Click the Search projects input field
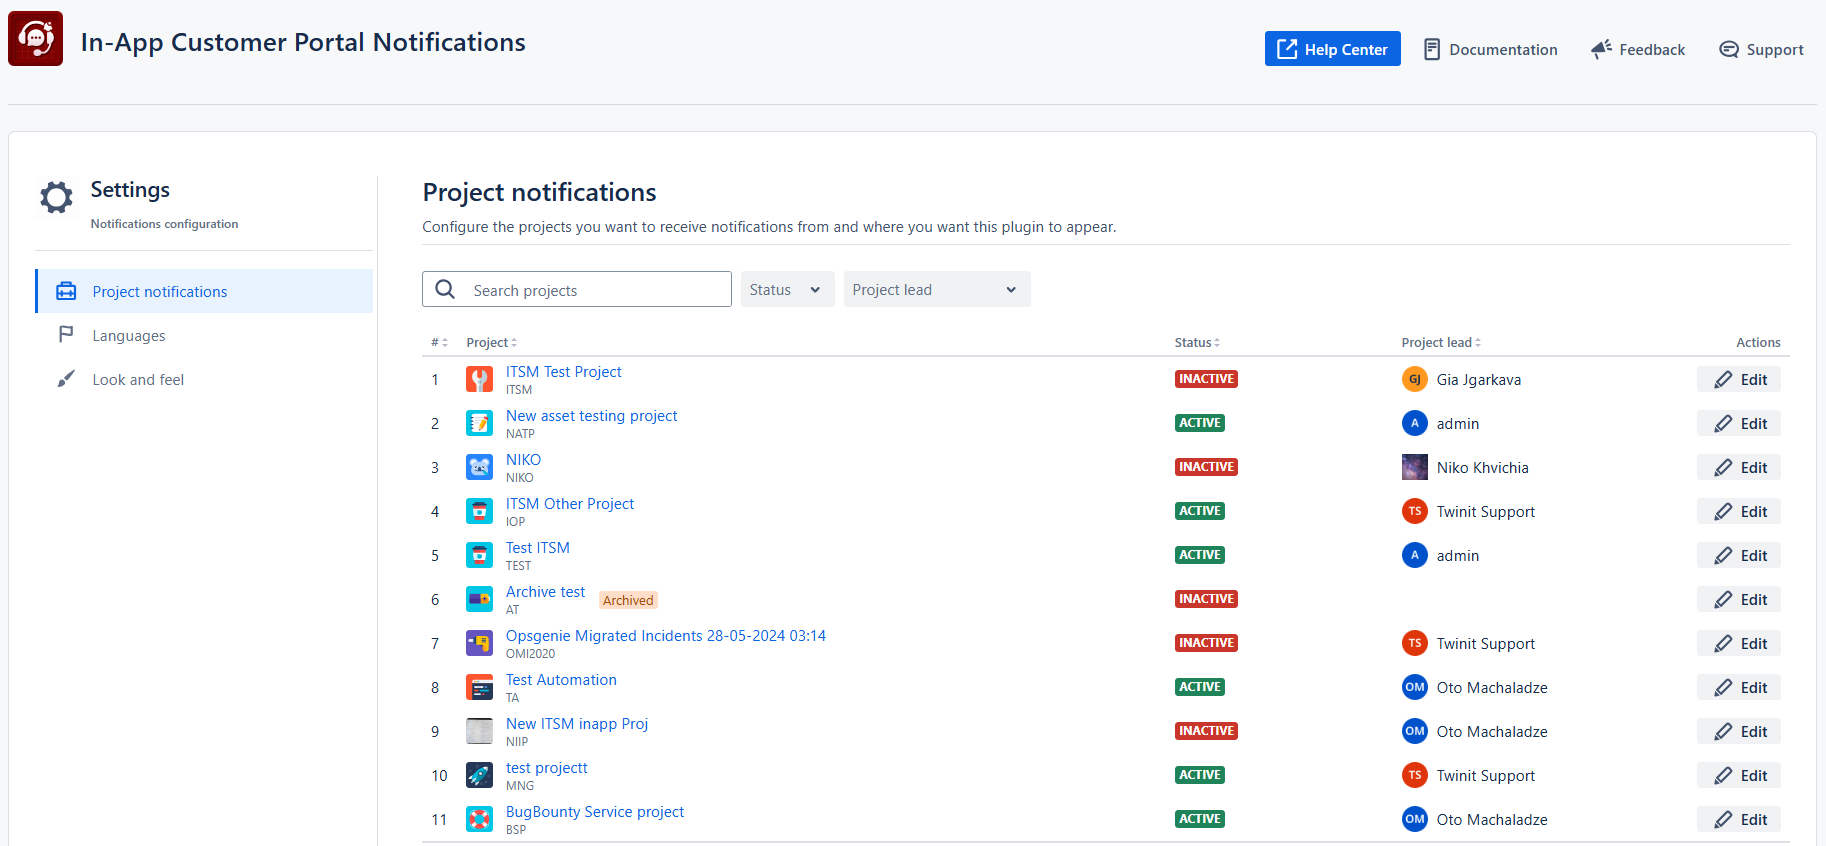The image size is (1826, 846). tap(577, 289)
